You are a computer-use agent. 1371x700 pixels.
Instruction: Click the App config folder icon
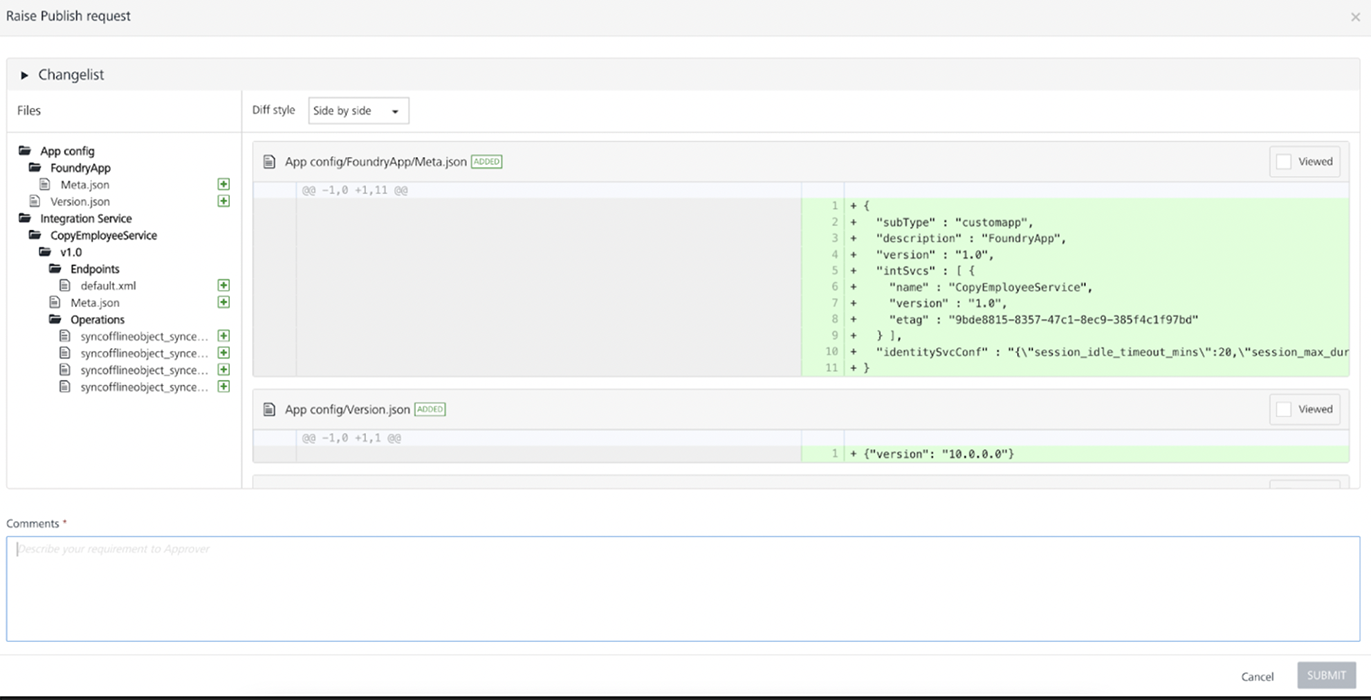pyautogui.click(x=25, y=151)
